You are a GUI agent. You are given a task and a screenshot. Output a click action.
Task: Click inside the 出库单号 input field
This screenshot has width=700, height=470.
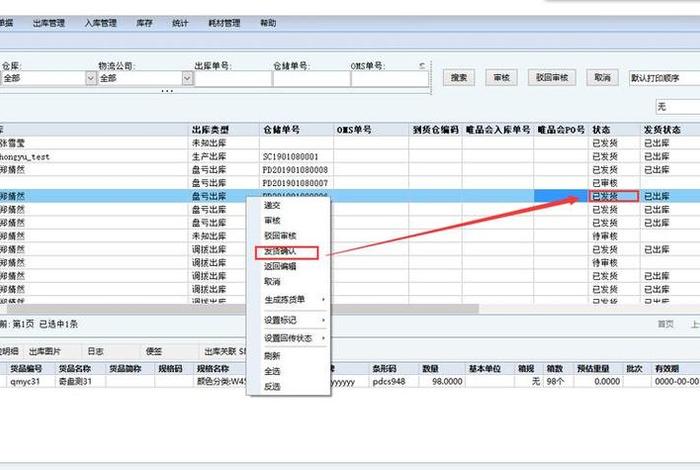tap(232, 78)
